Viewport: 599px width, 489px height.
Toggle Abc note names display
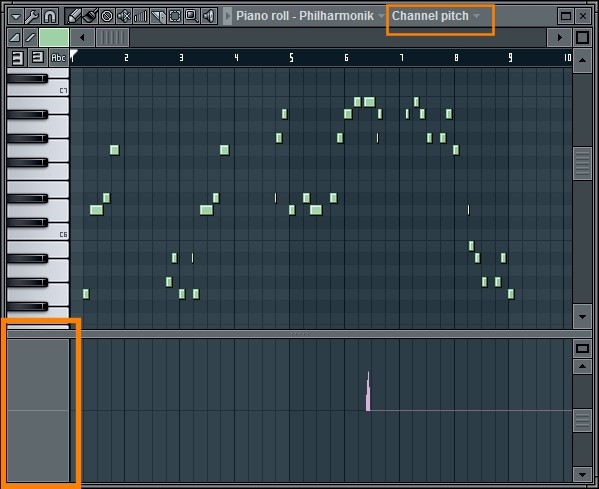click(58, 58)
